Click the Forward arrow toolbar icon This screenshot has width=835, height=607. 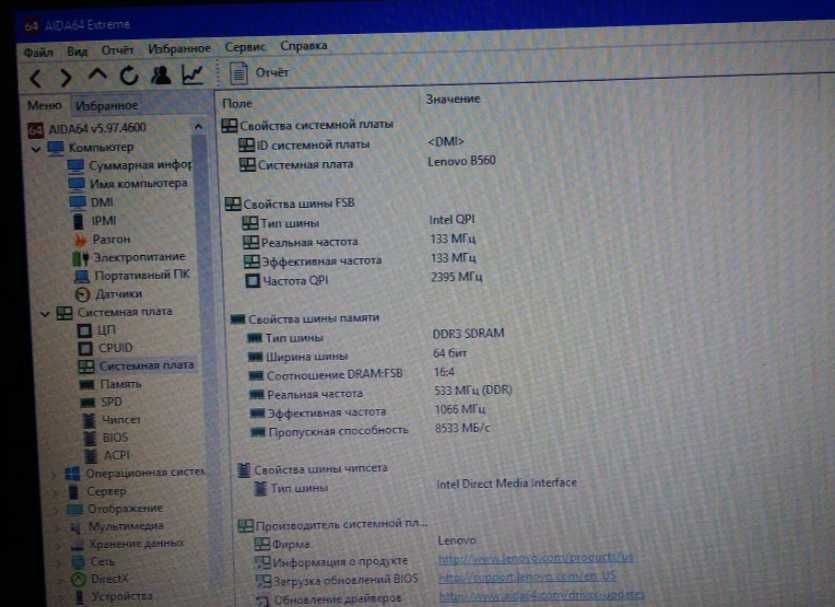click(66, 78)
